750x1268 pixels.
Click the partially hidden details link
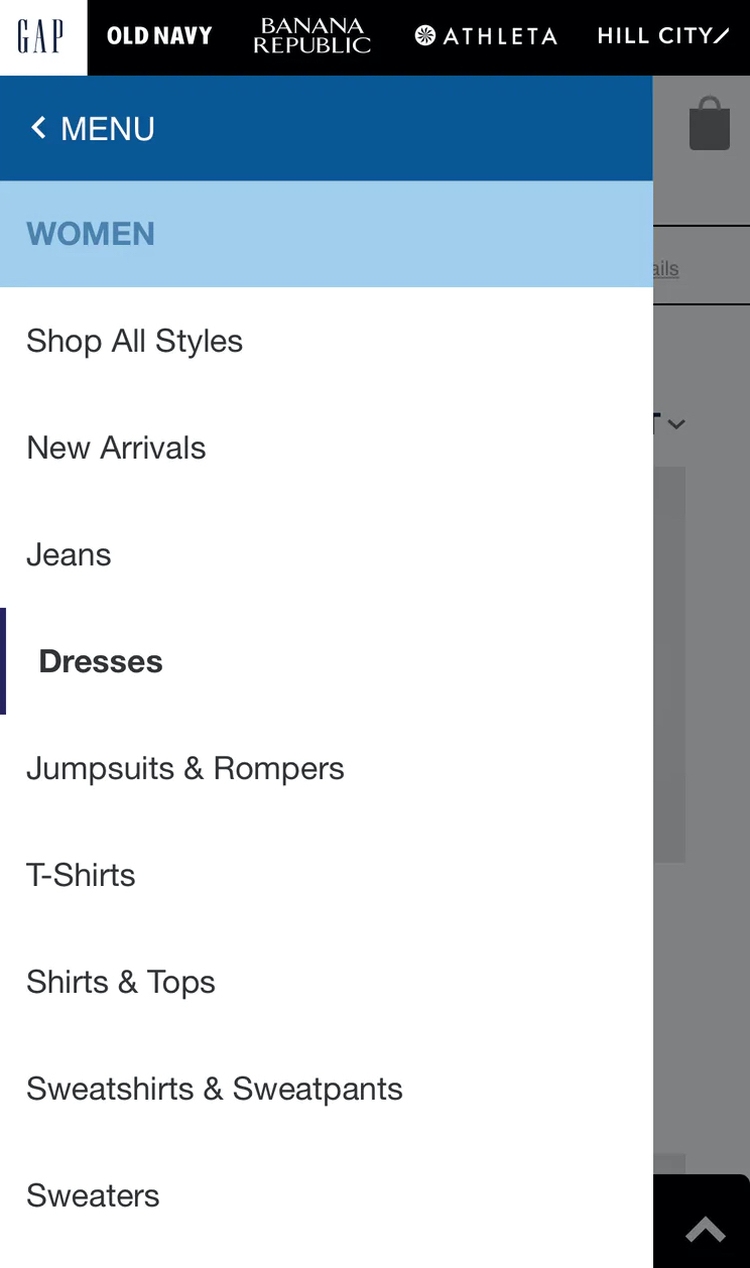click(666, 269)
